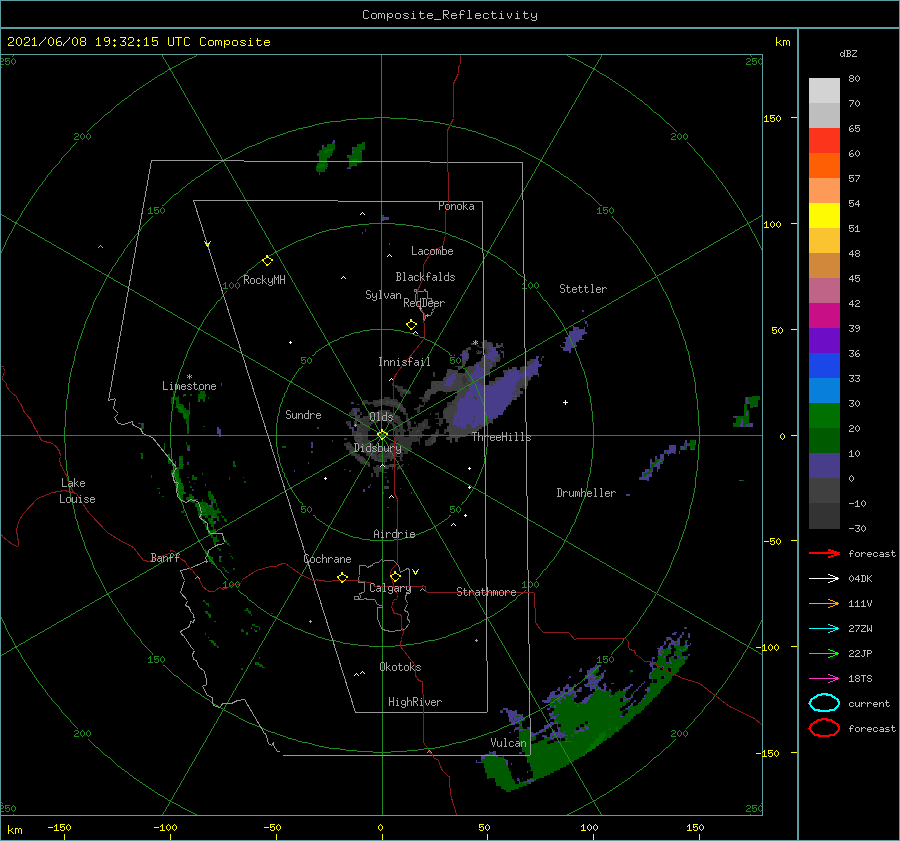Click the white 04DK arrow icon

824,579
